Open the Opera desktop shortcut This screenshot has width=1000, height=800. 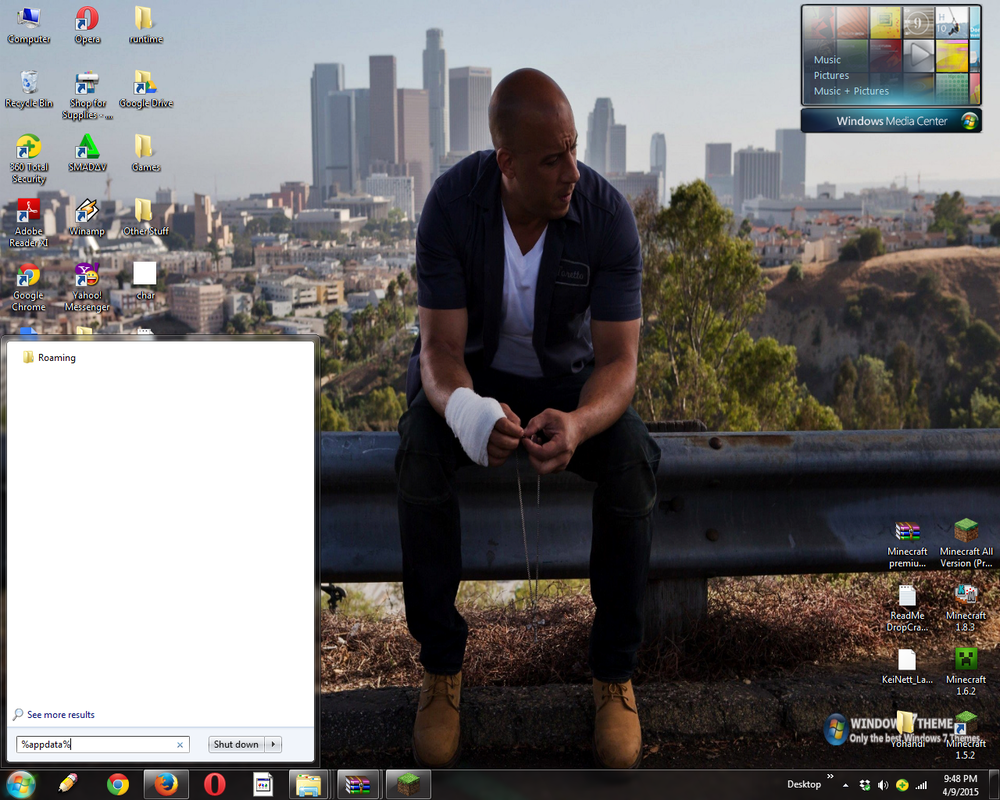pos(87,26)
